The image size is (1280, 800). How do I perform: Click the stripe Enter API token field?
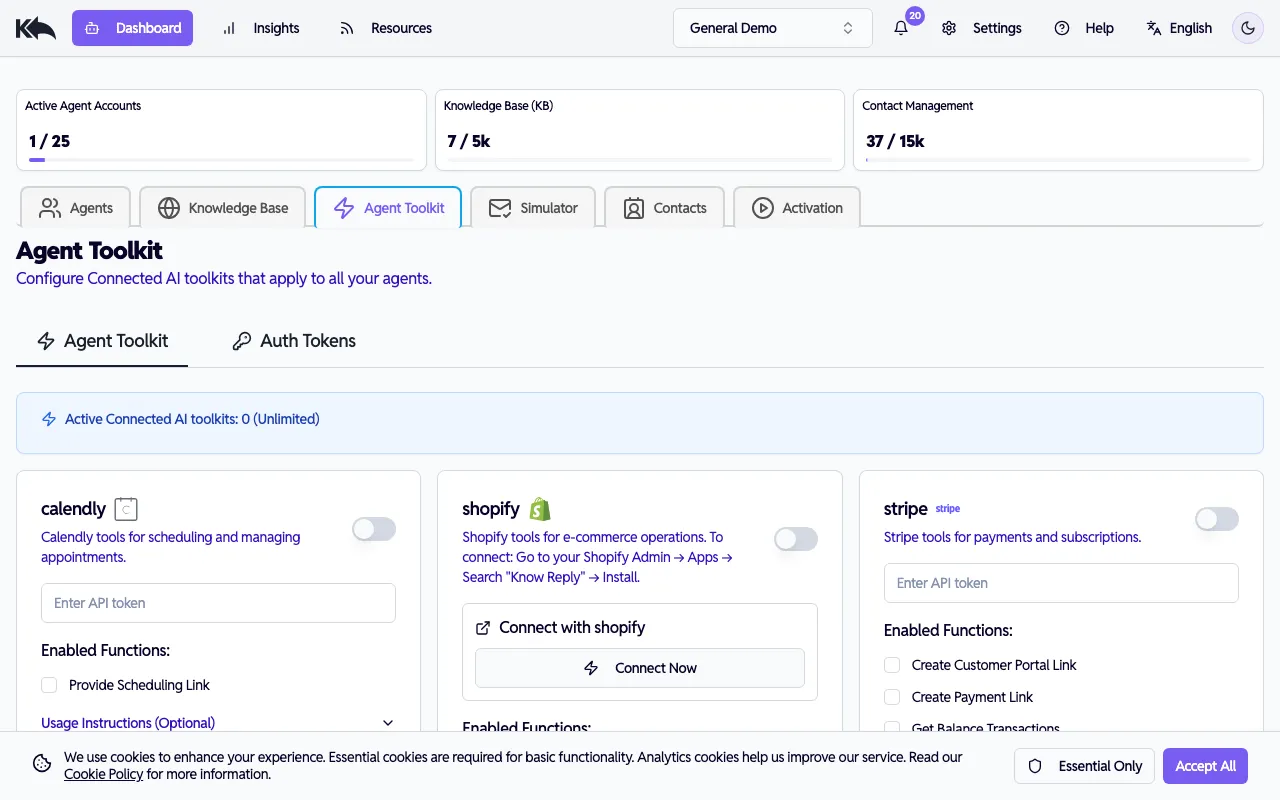pyautogui.click(x=1060, y=583)
